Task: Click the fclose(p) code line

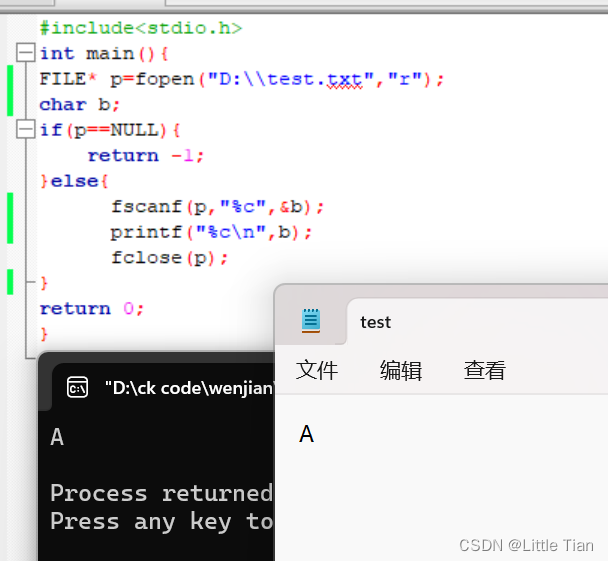Action: click(169, 258)
